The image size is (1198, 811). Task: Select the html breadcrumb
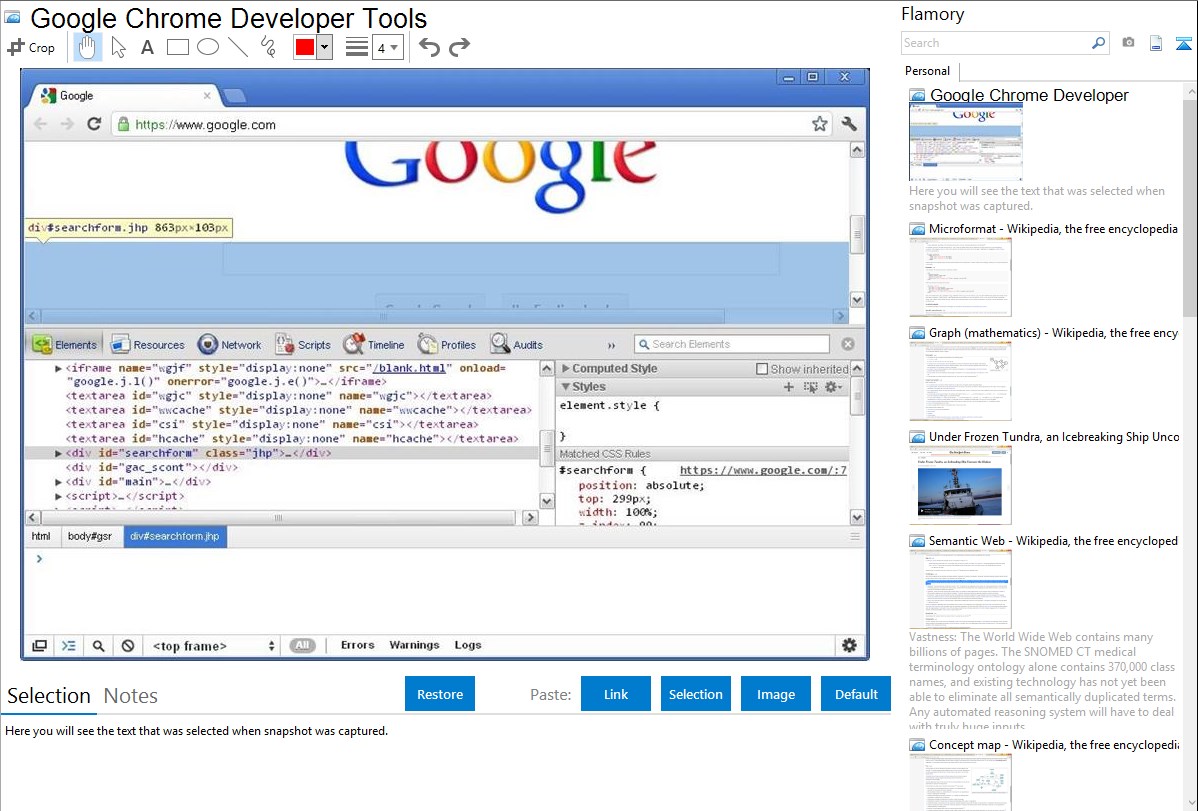[41, 537]
